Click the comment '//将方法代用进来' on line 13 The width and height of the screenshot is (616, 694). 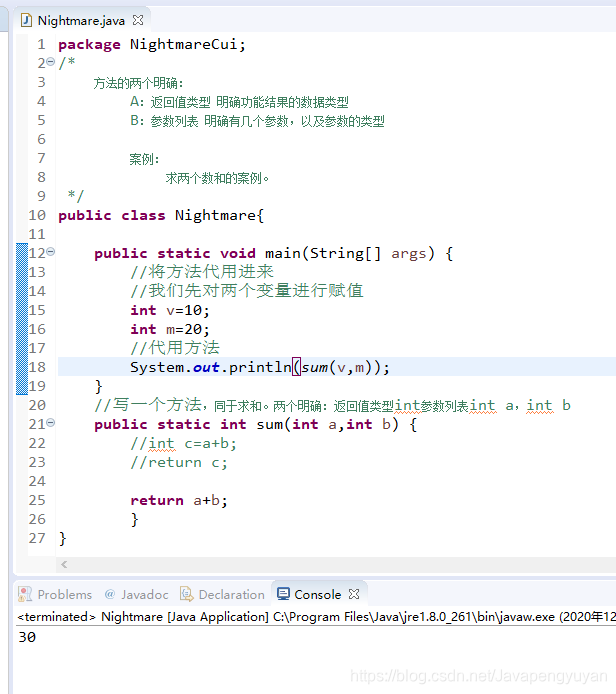click(202, 271)
